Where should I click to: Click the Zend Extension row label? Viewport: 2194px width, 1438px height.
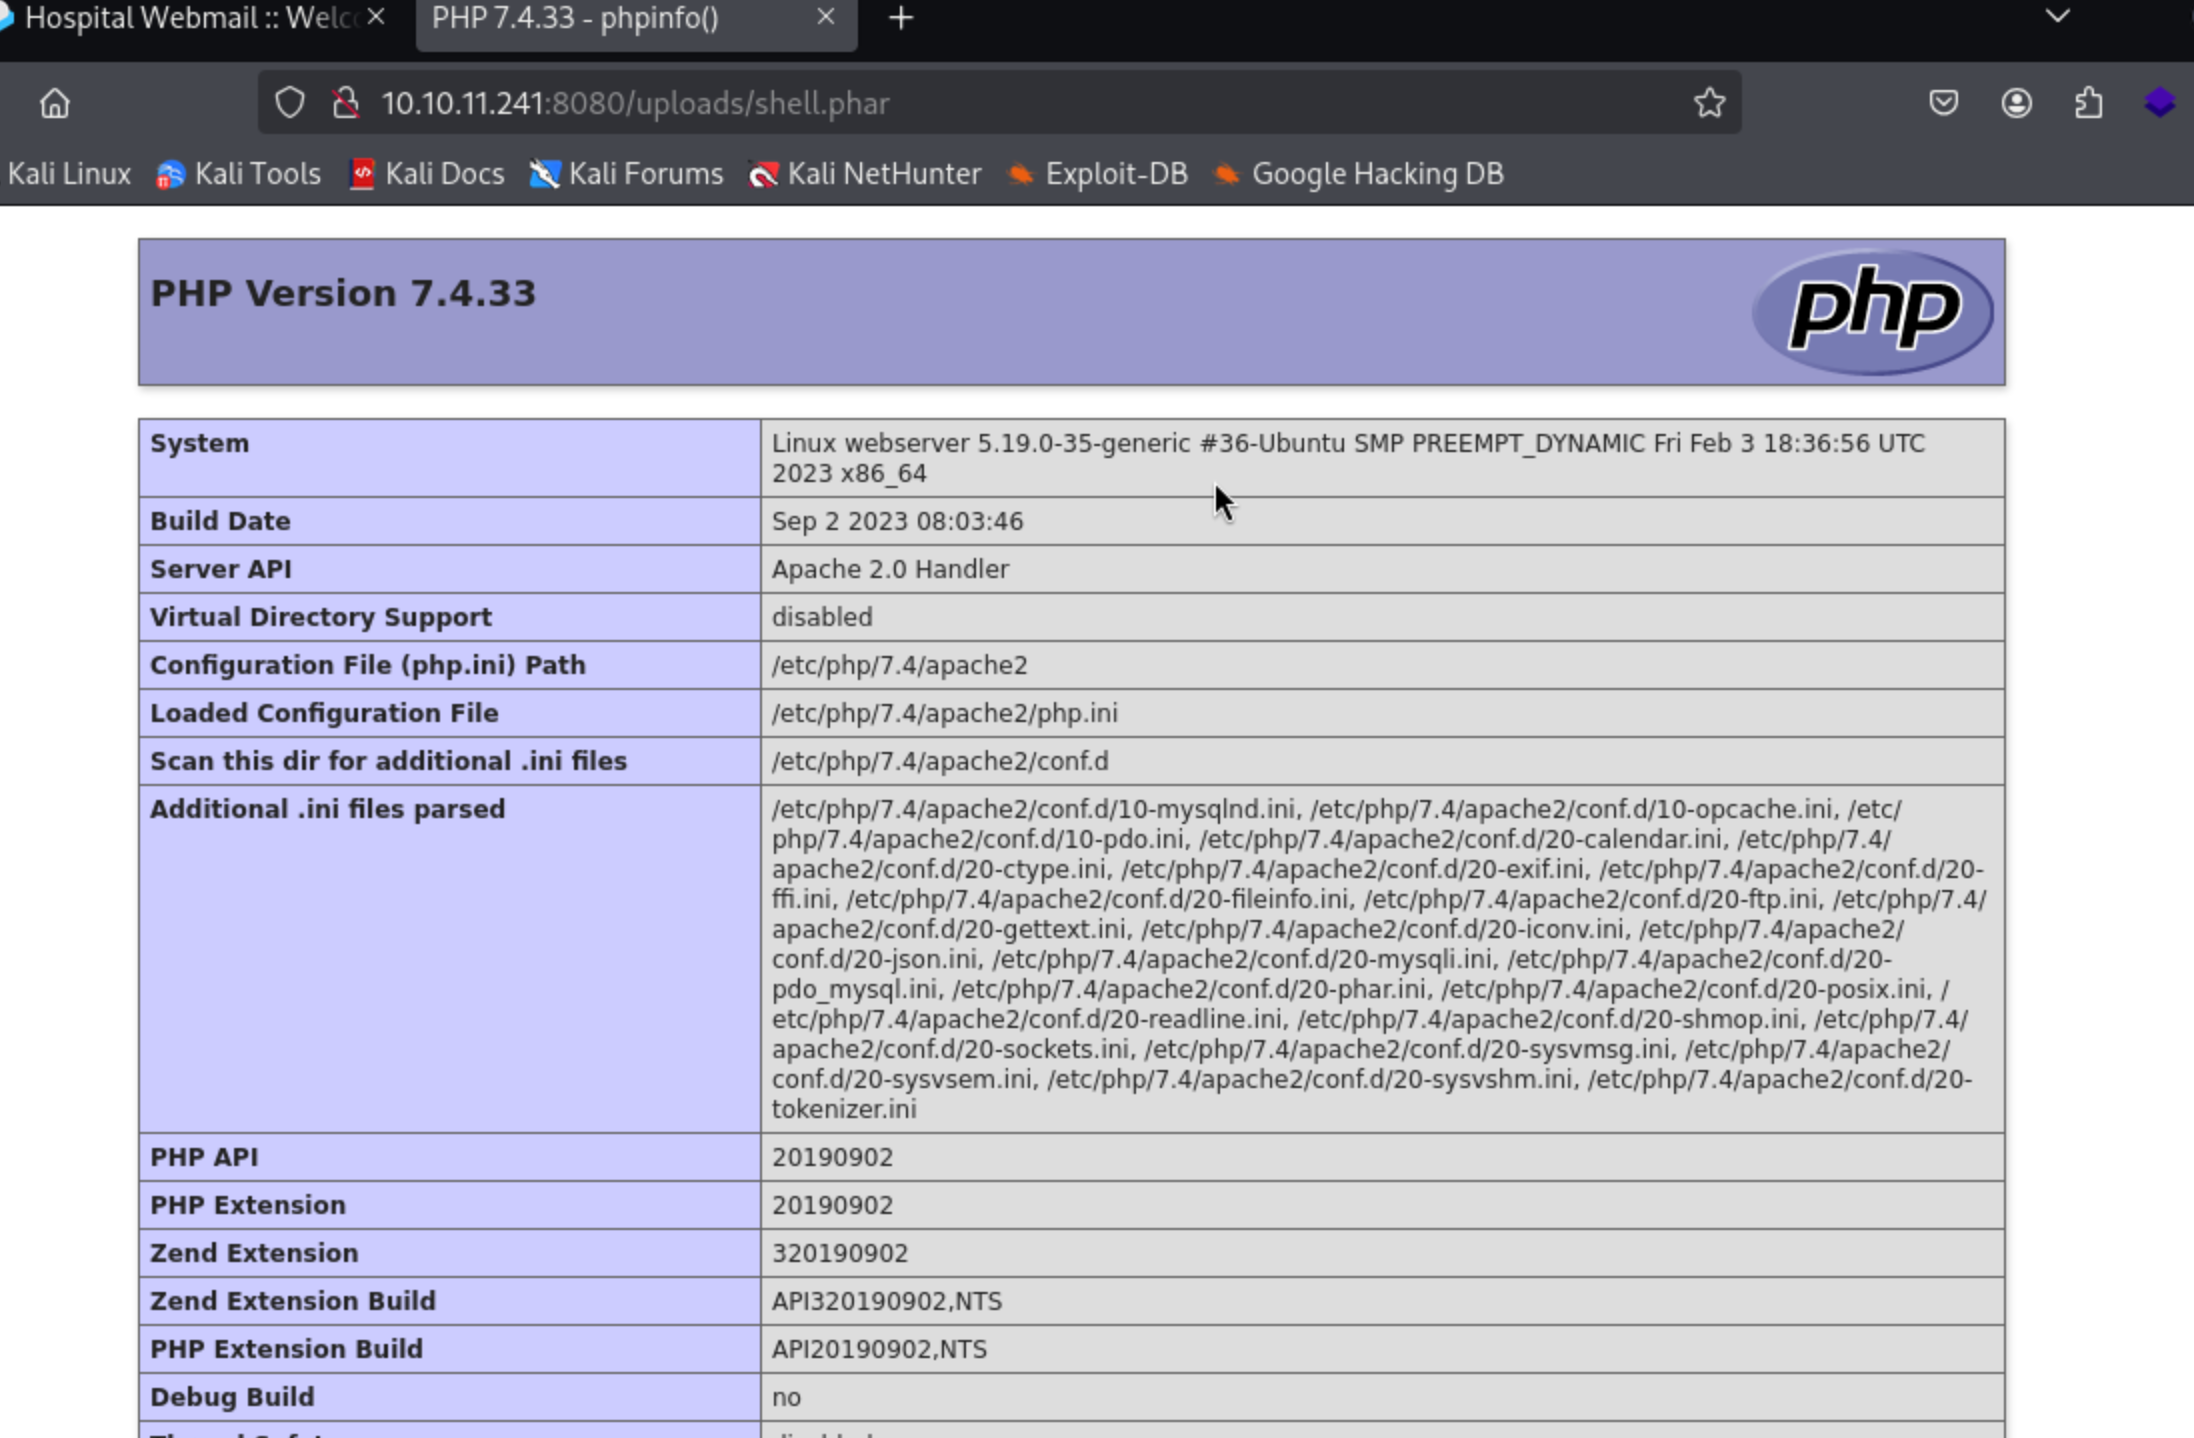point(254,1253)
